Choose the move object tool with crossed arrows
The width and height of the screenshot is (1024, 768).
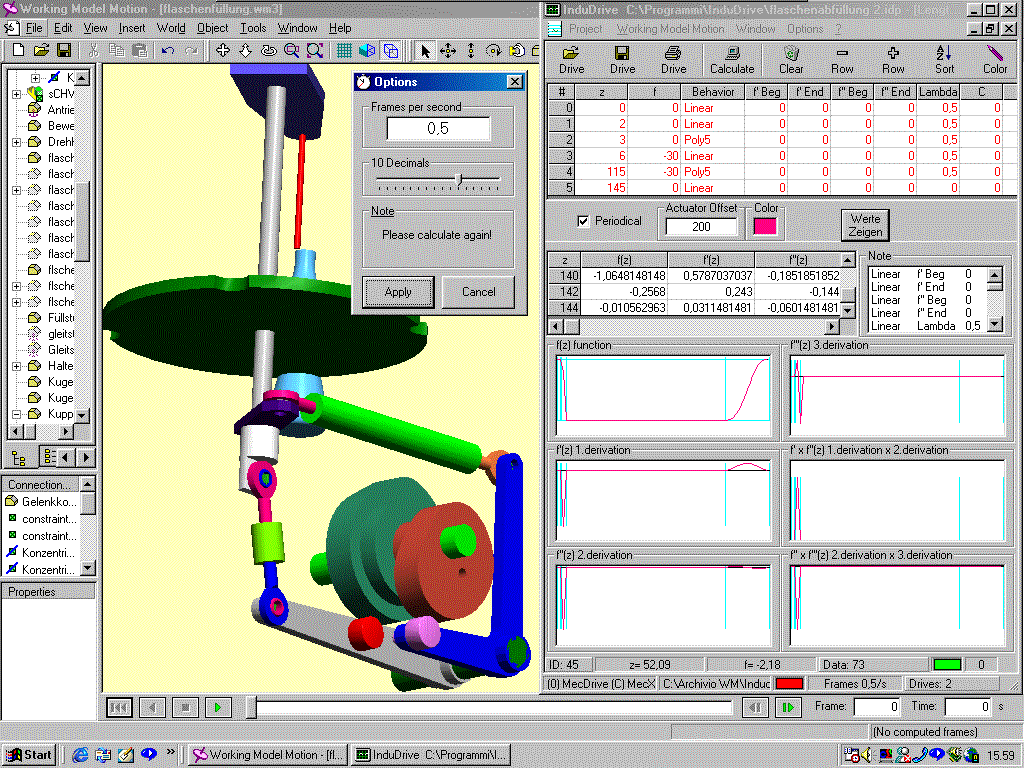[448, 50]
